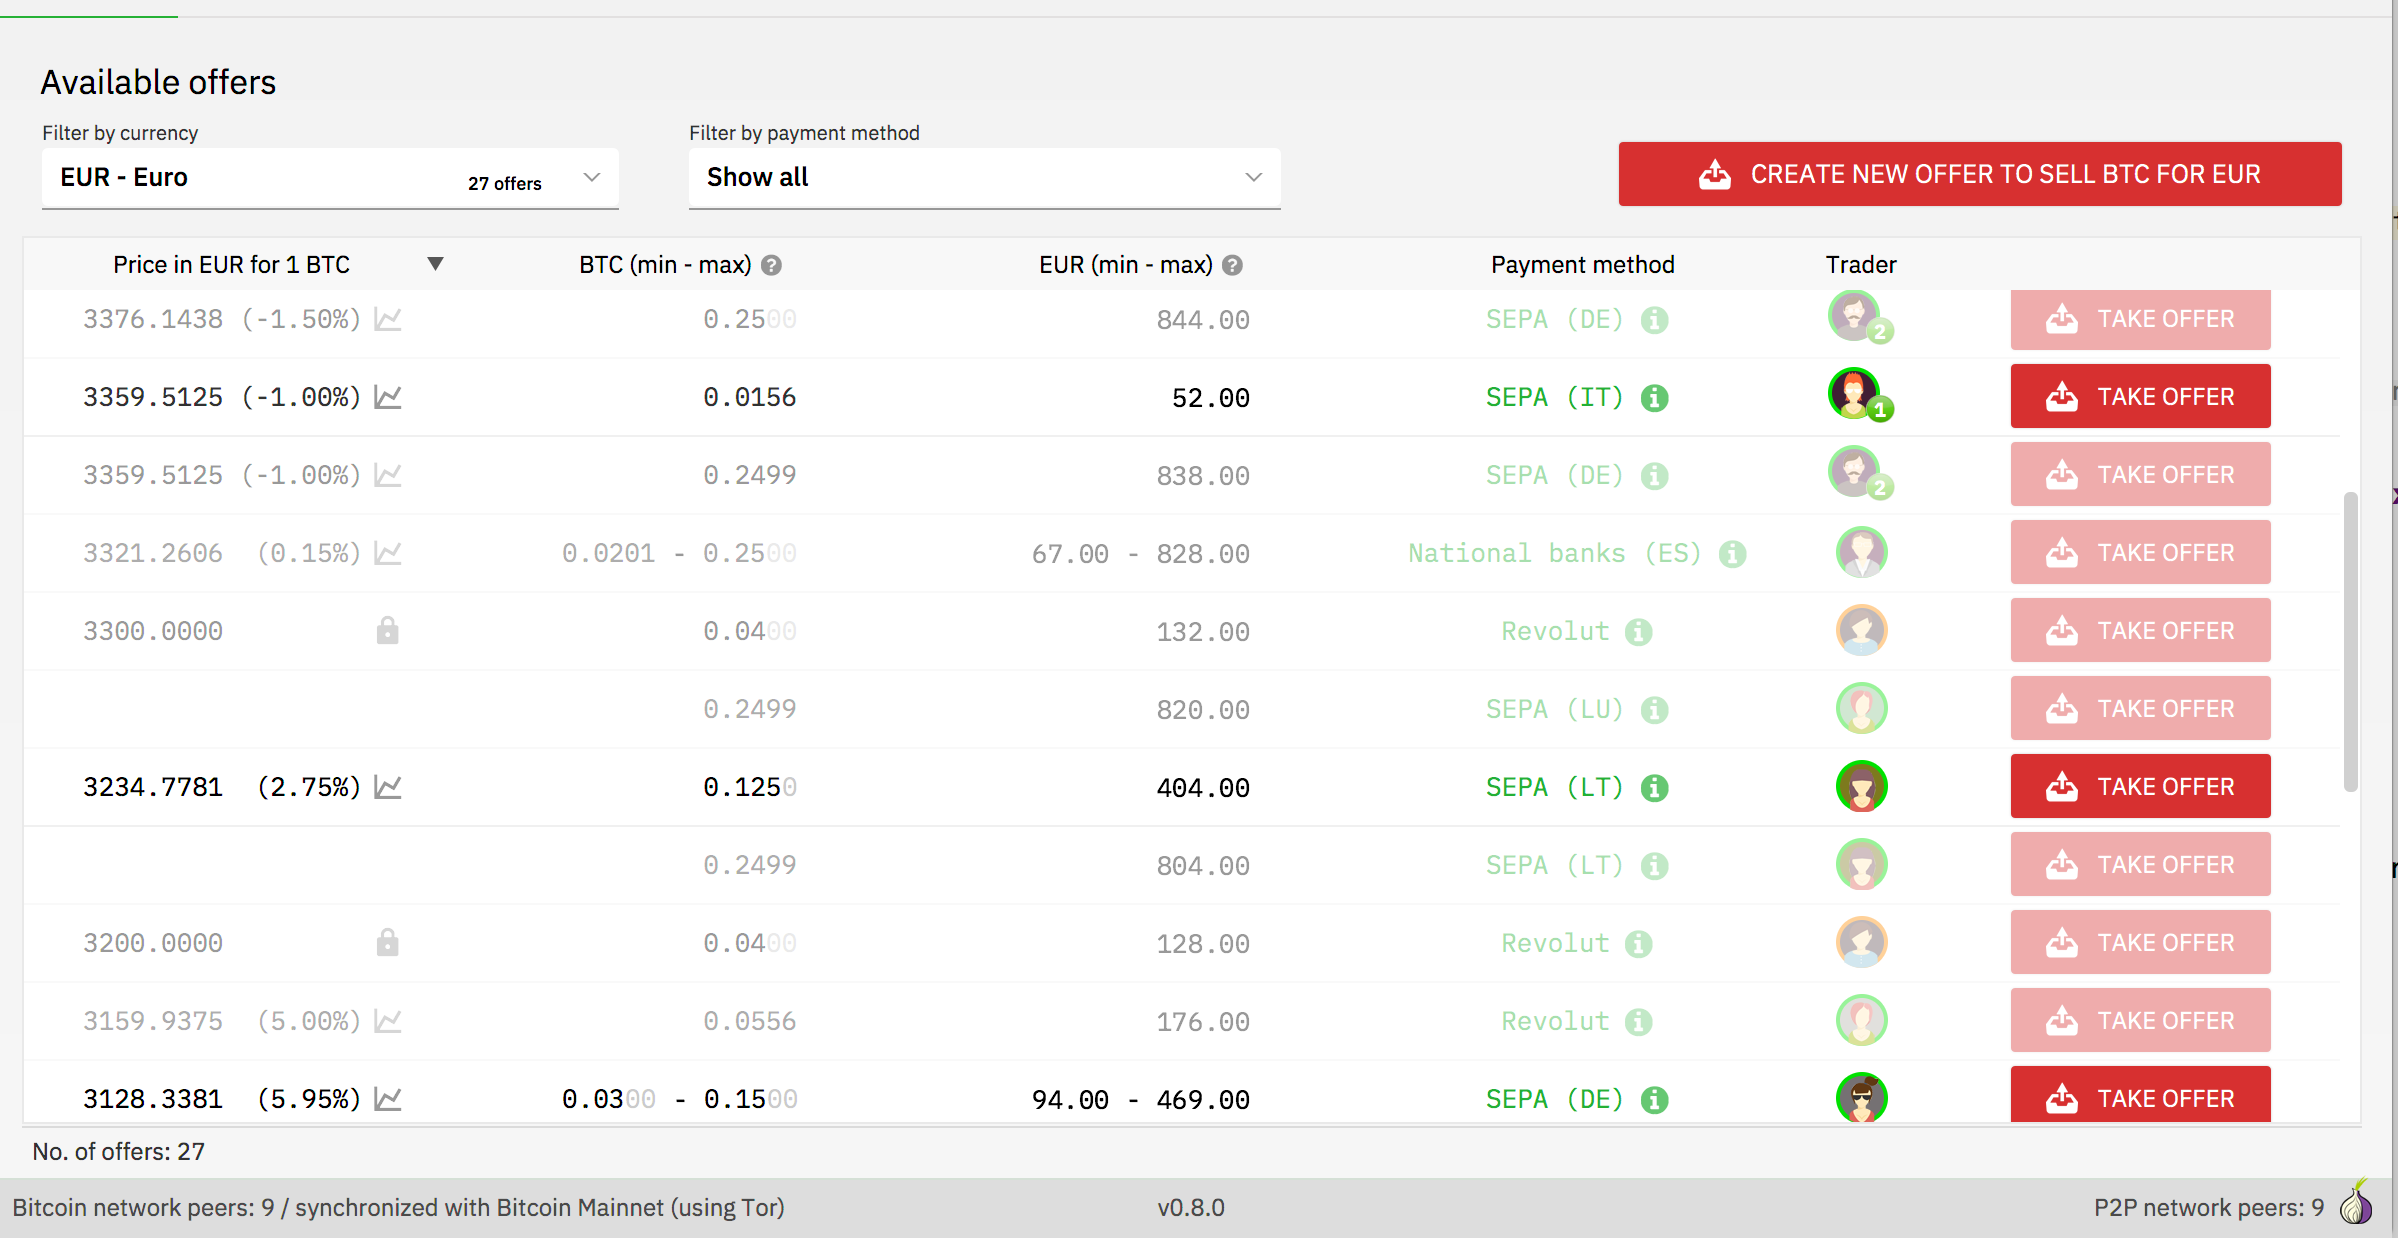This screenshot has height=1238, width=2398.
Task: Sort by Trader column header
Action: pos(1860,265)
